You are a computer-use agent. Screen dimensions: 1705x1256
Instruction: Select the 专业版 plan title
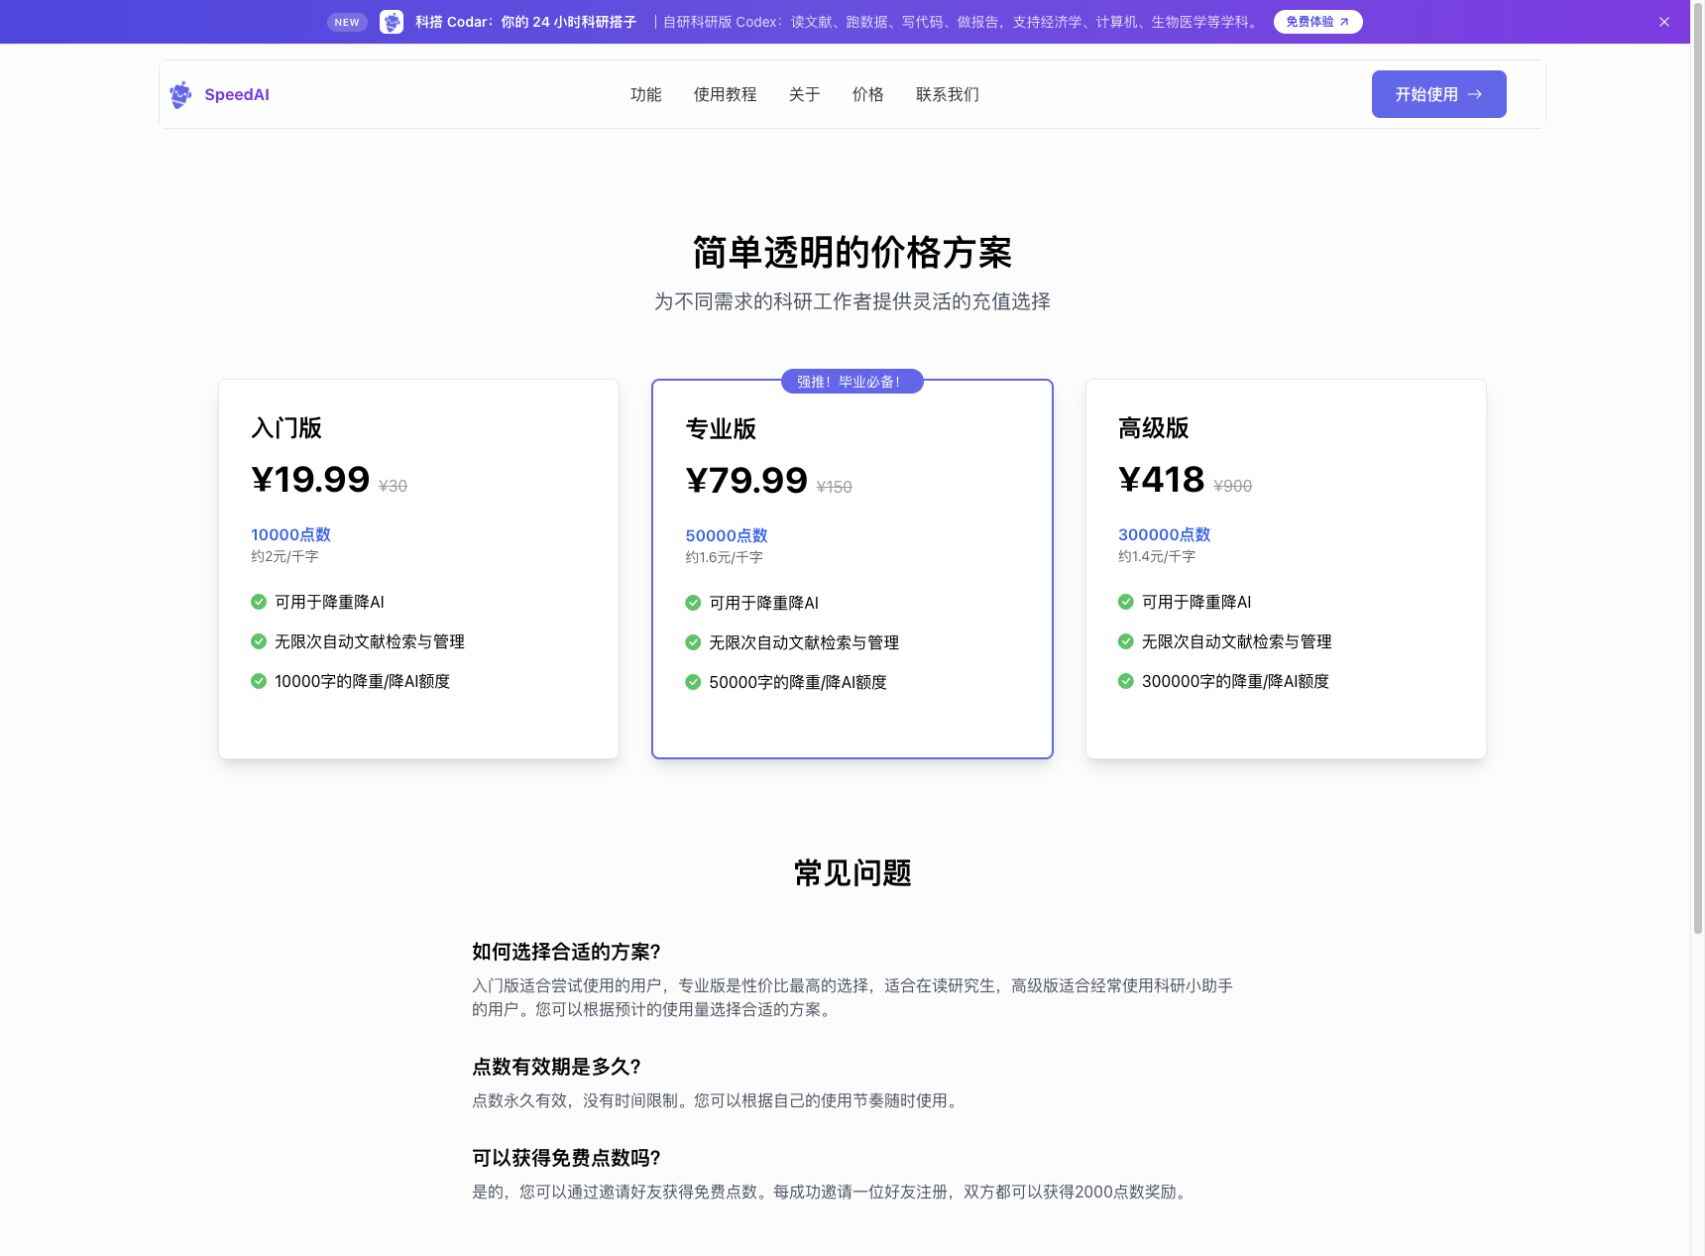[x=721, y=429]
